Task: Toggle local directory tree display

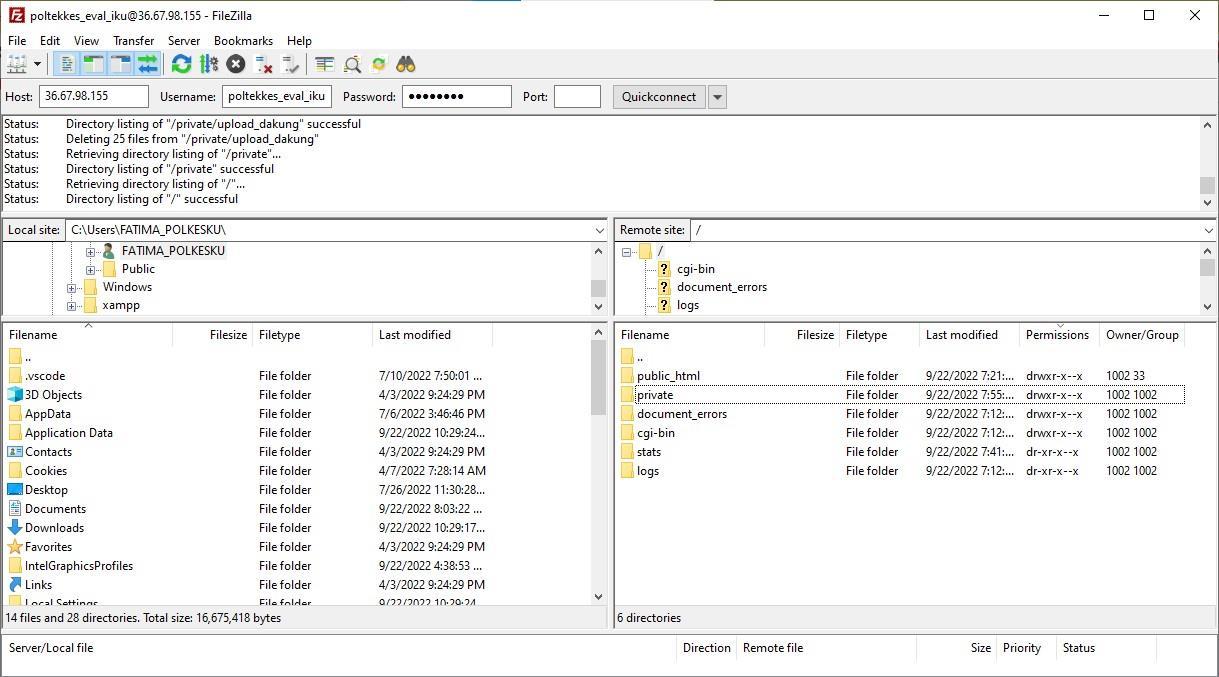Action: click(x=93, y=64)
